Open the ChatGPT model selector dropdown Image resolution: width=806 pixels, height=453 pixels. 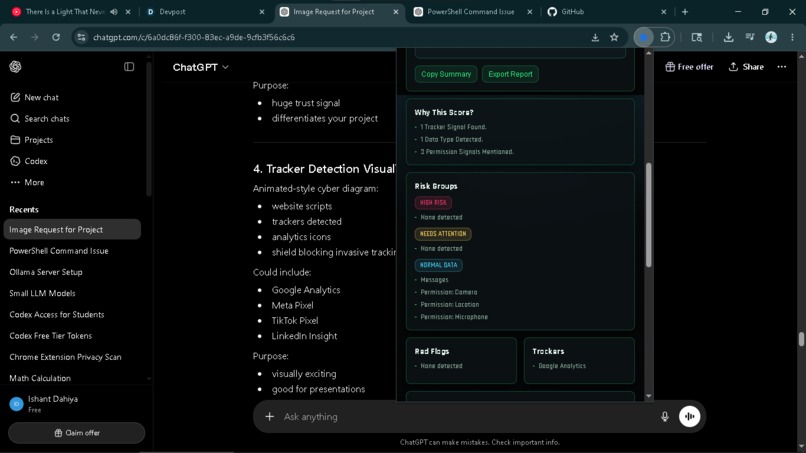point(200,67)
